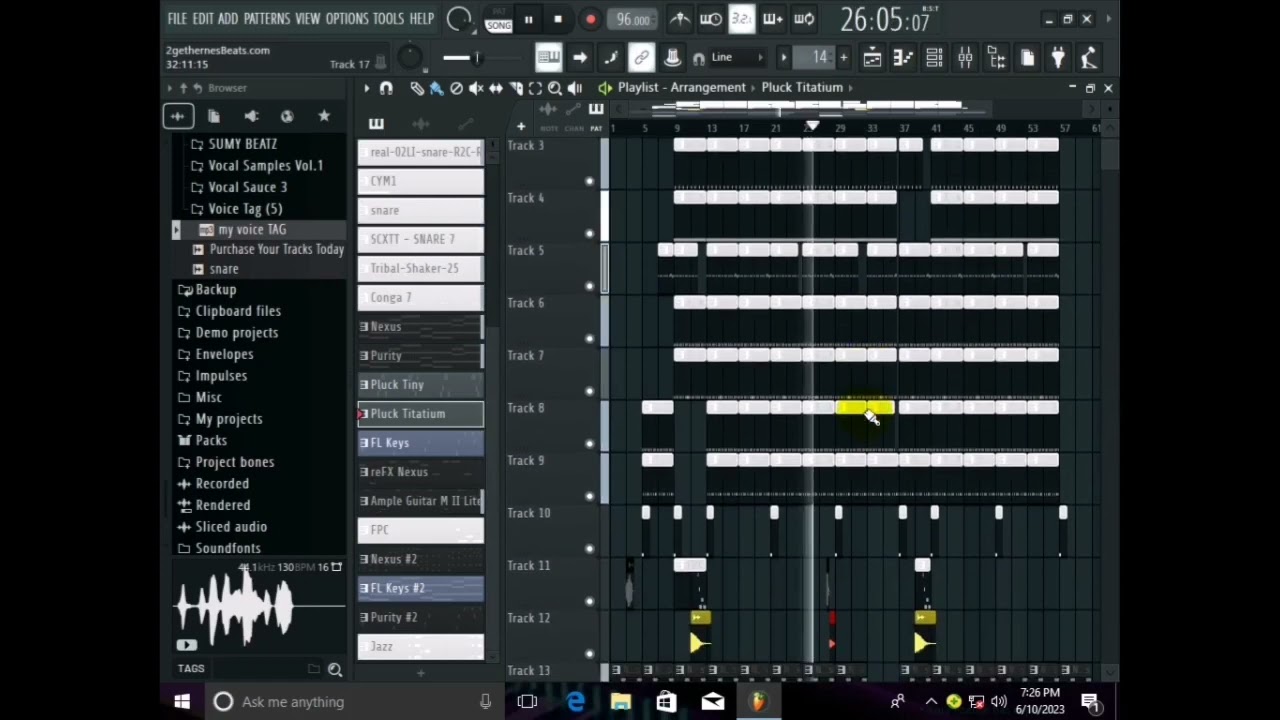Toggle the 3-2-1 countdown before recording
Image resolution: width=1280 pixels, height=720 pixels.
(742, 19)
